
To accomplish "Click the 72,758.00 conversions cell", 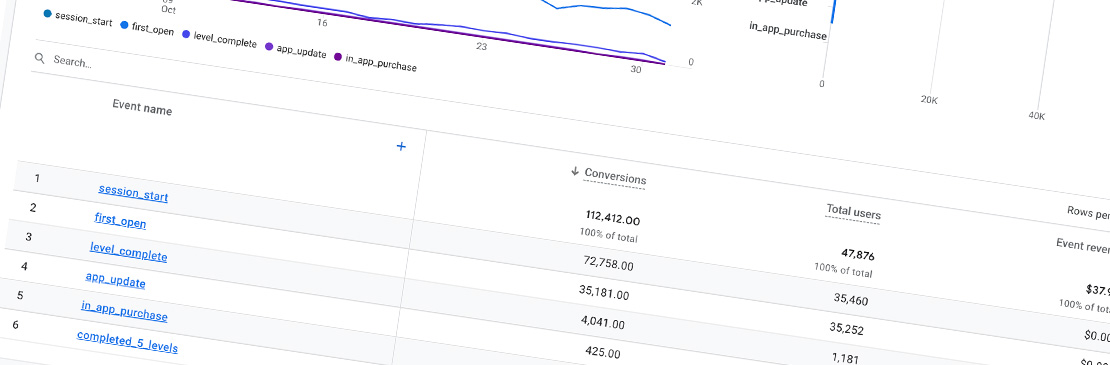I will pyautogui.click(x=609, y=263).
